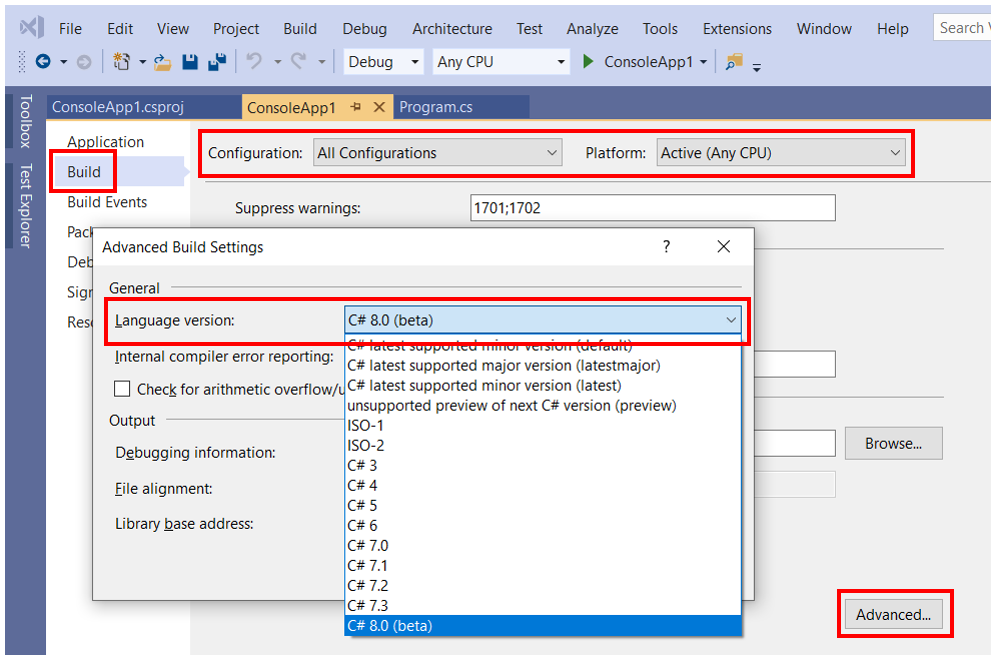Open the Debug solution configuration dropdown

point(383,62)
